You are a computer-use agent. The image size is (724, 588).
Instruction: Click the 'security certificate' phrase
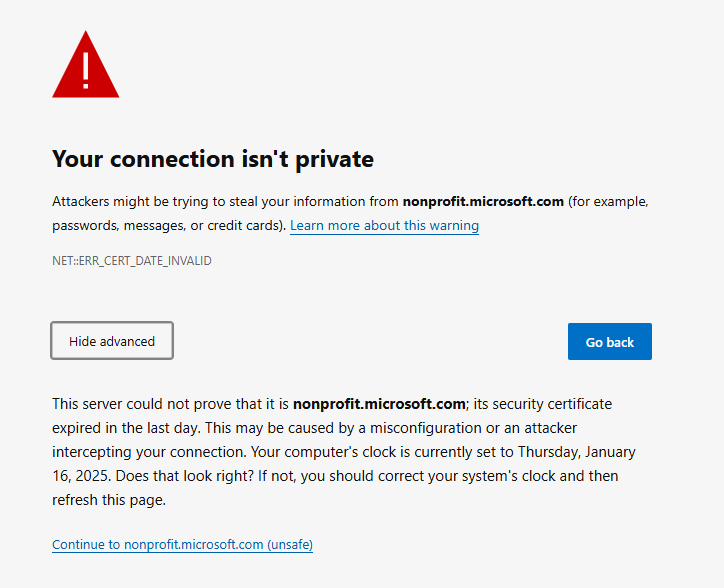tap(552, 404)
